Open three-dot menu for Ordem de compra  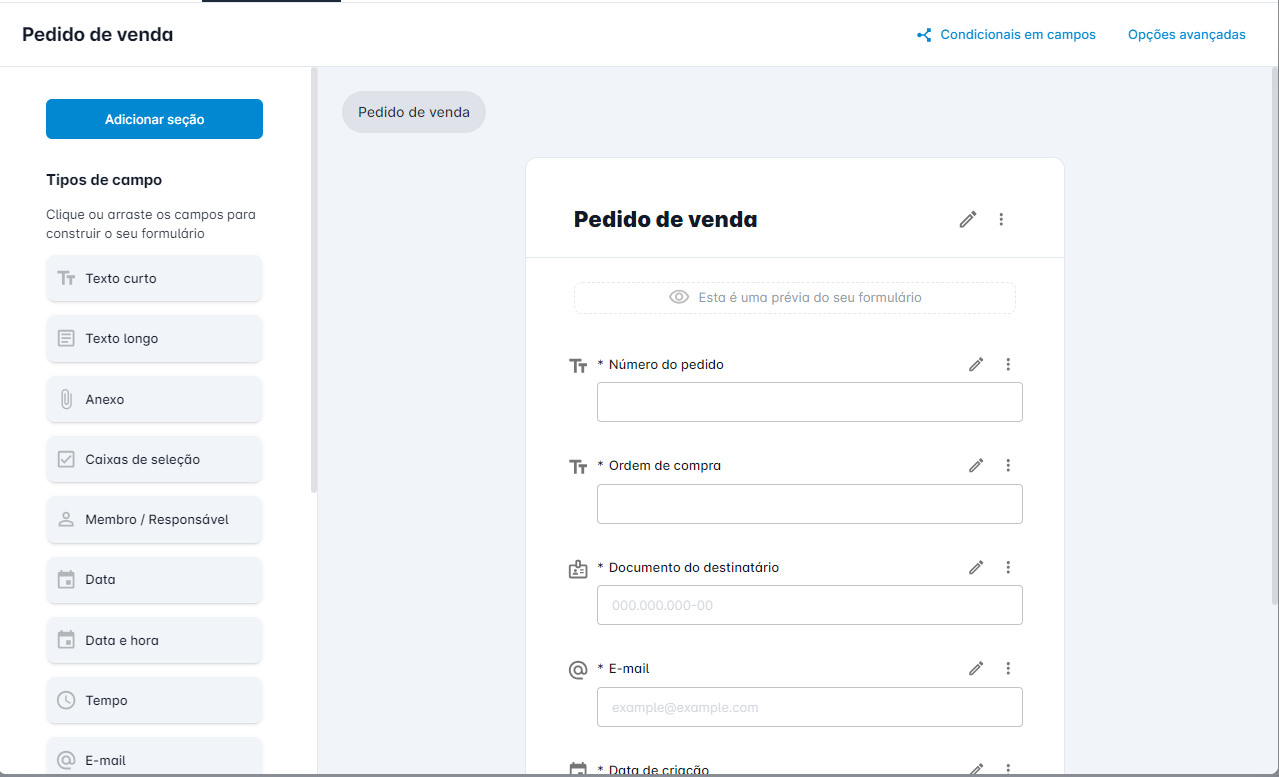coord(1008,465)
